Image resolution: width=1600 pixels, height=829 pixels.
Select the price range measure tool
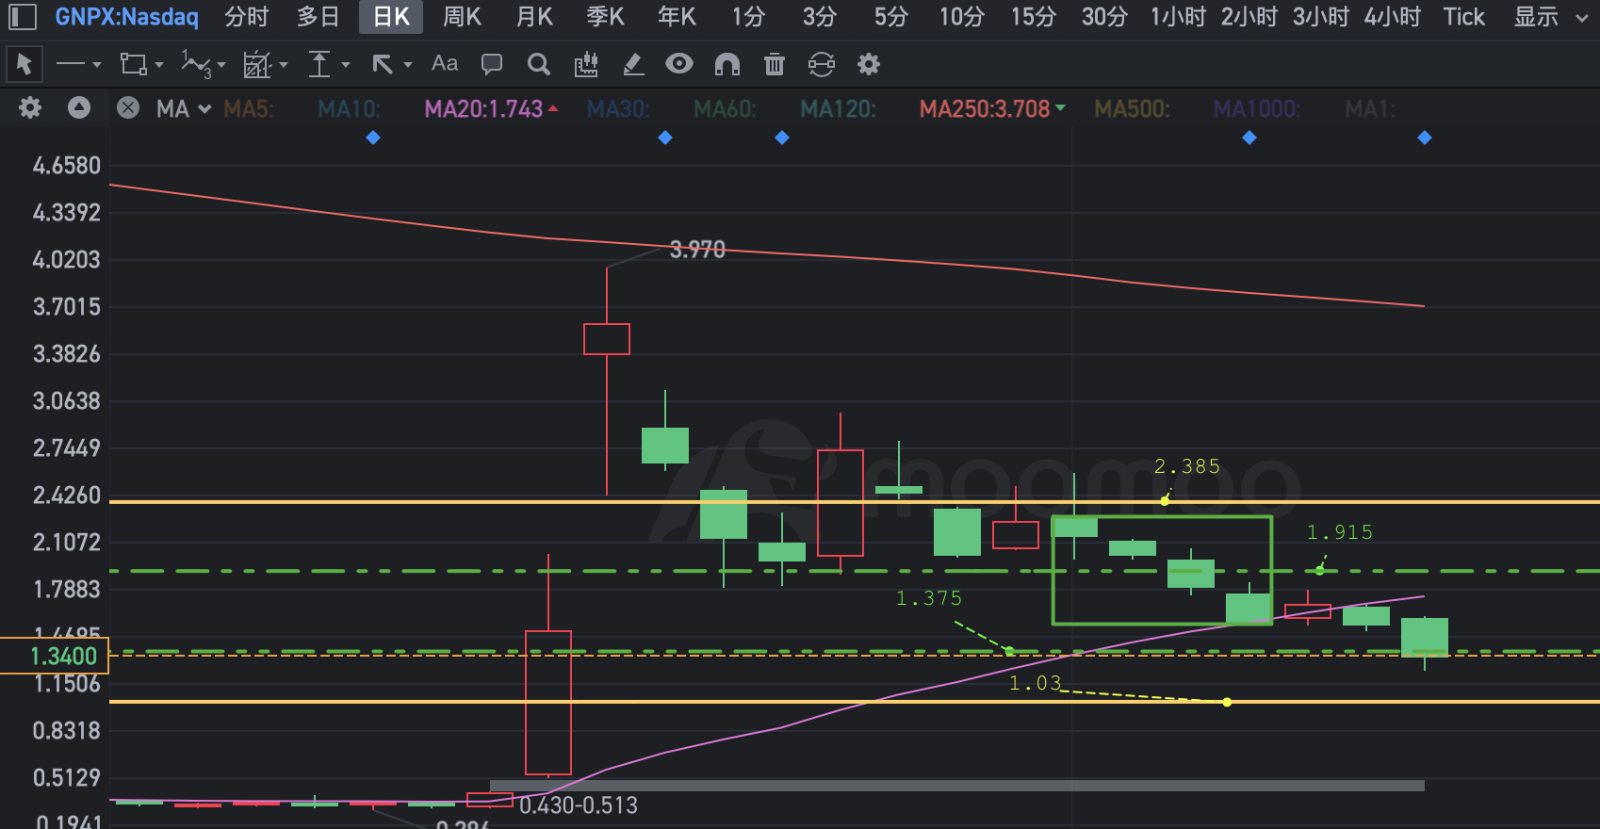point(319,65)
